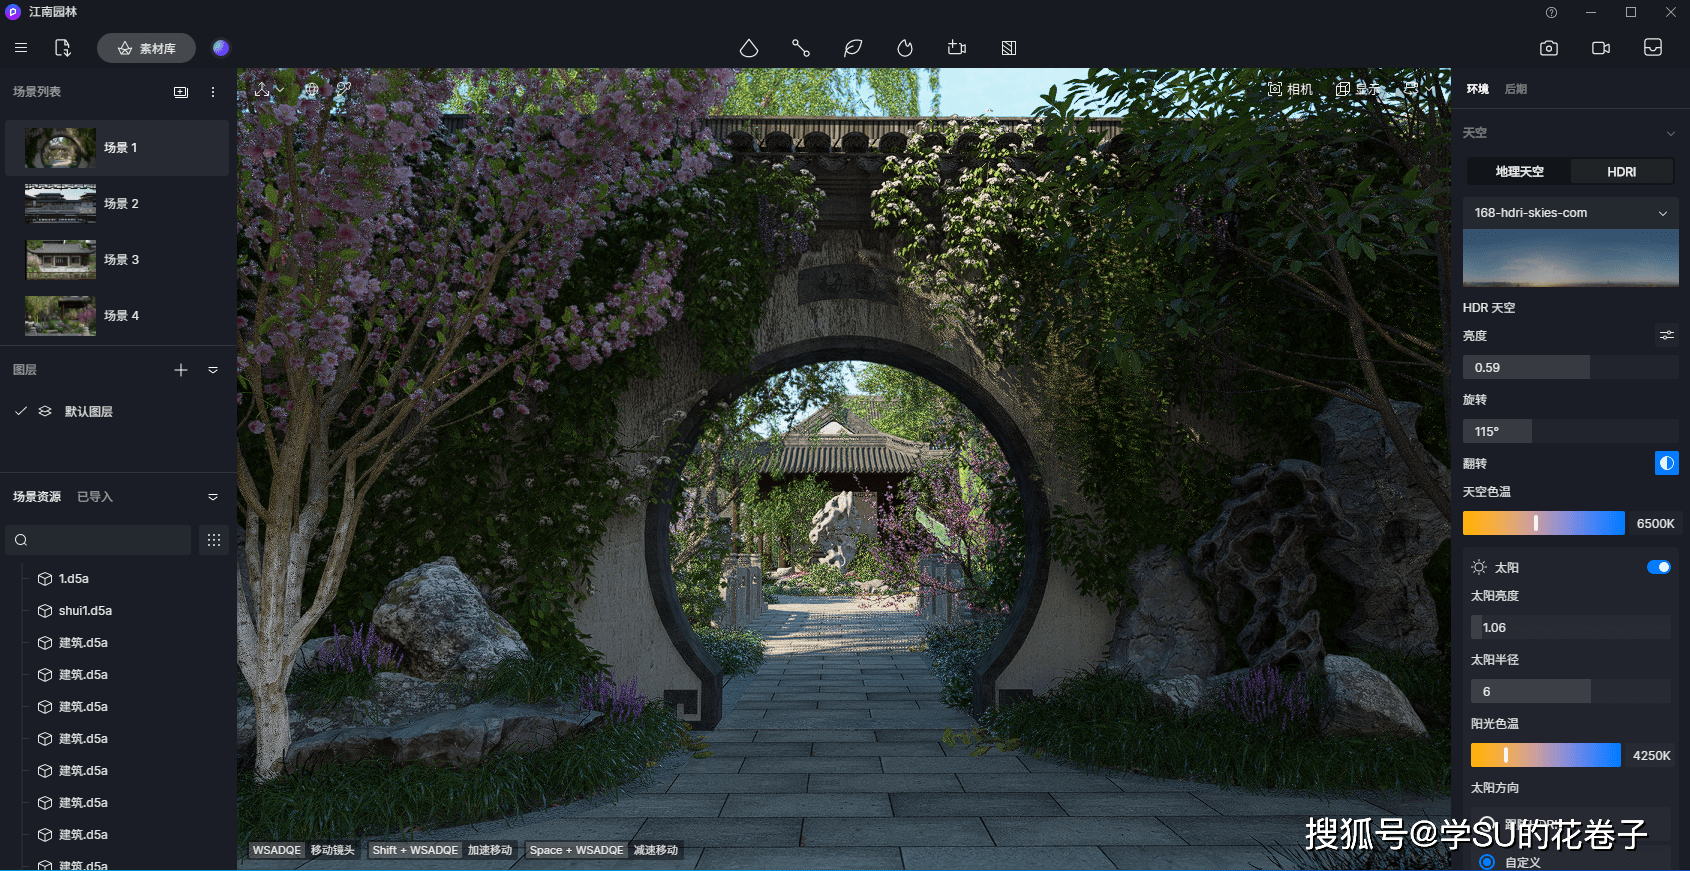Open brightness advanced settings icon
Image resolution: width=1690 pixels, height=871 pixels.
(1667, 335)
